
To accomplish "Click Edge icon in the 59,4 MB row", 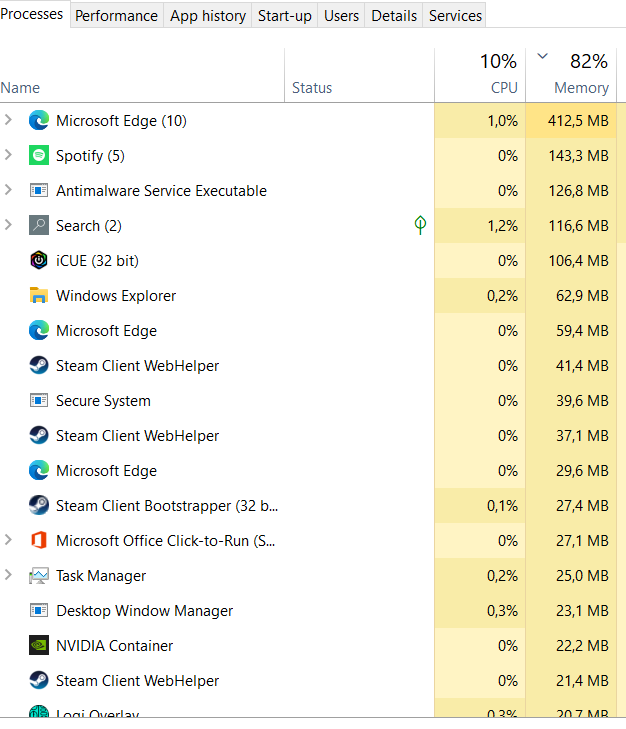I will tap(39, 331).
